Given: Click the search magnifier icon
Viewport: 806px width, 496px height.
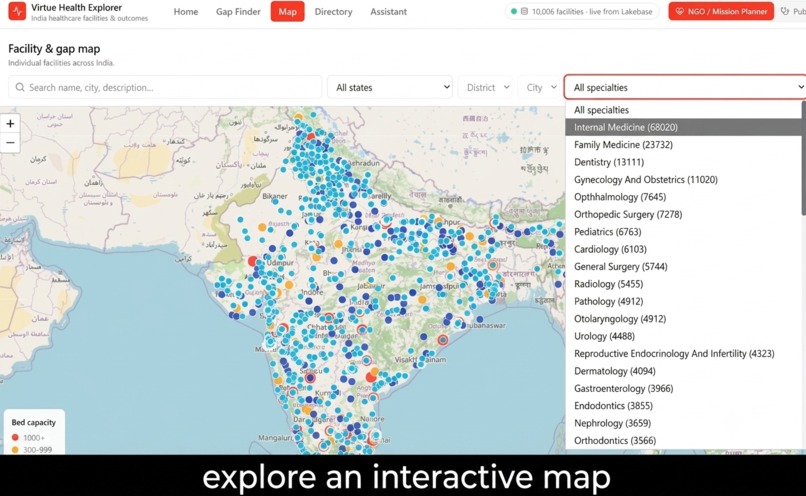Looking at the screenshot, I should [20, 87].
